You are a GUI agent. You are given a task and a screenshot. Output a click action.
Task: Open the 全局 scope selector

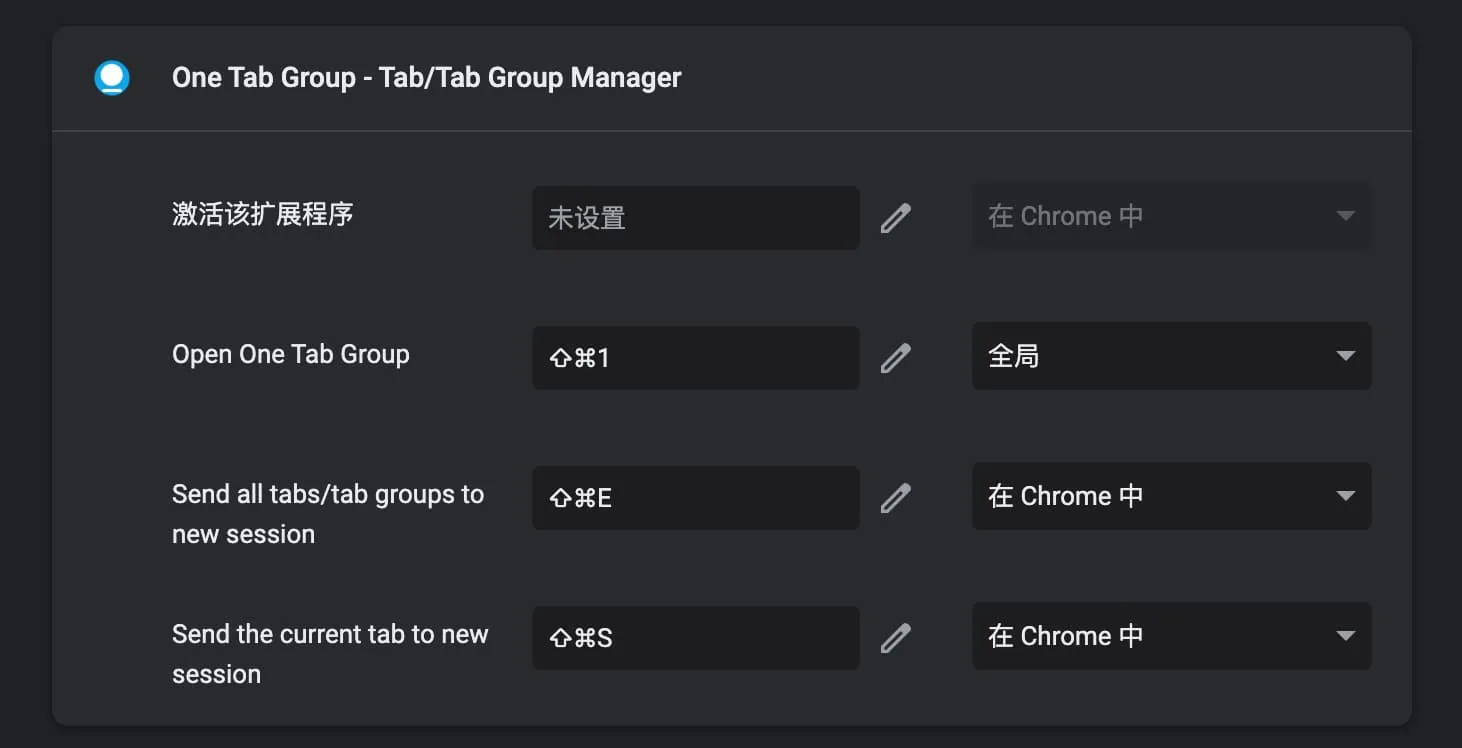click(1170, 356)
